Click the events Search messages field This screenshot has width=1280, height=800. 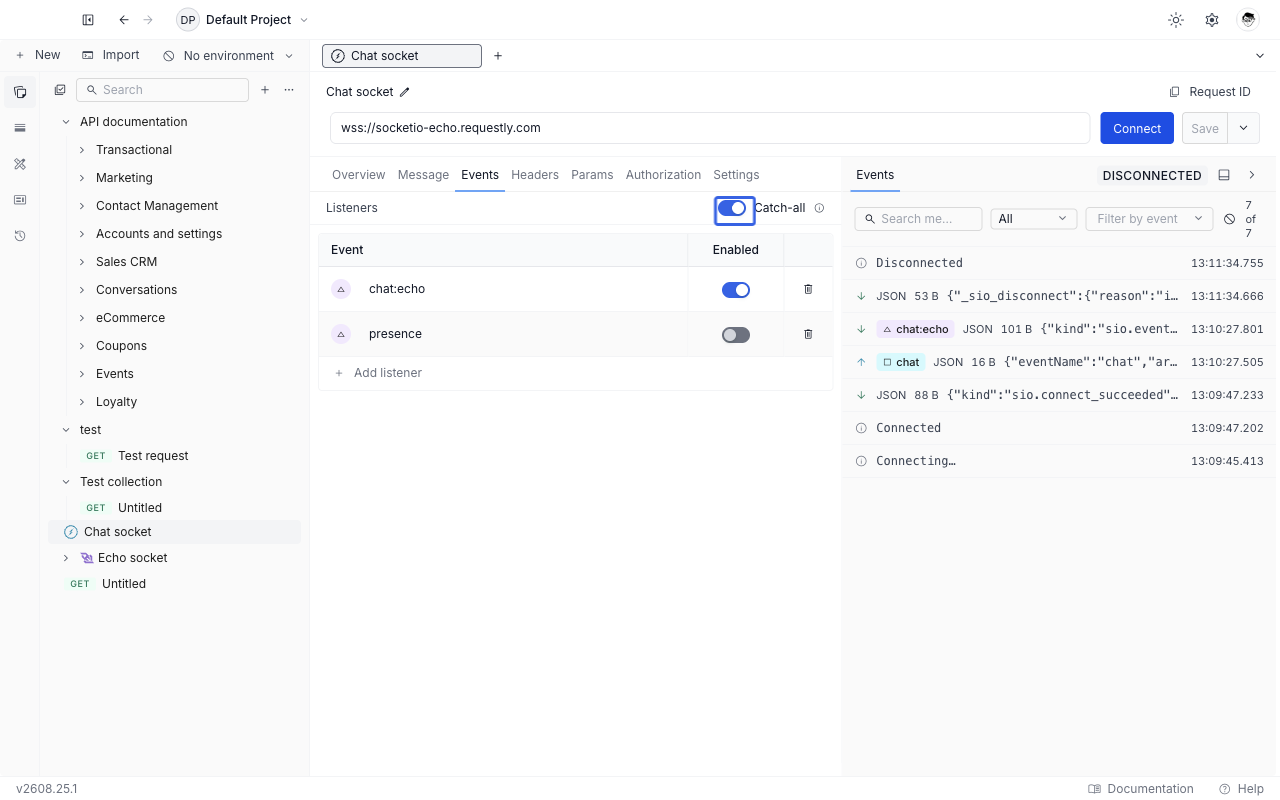point(918,219)
